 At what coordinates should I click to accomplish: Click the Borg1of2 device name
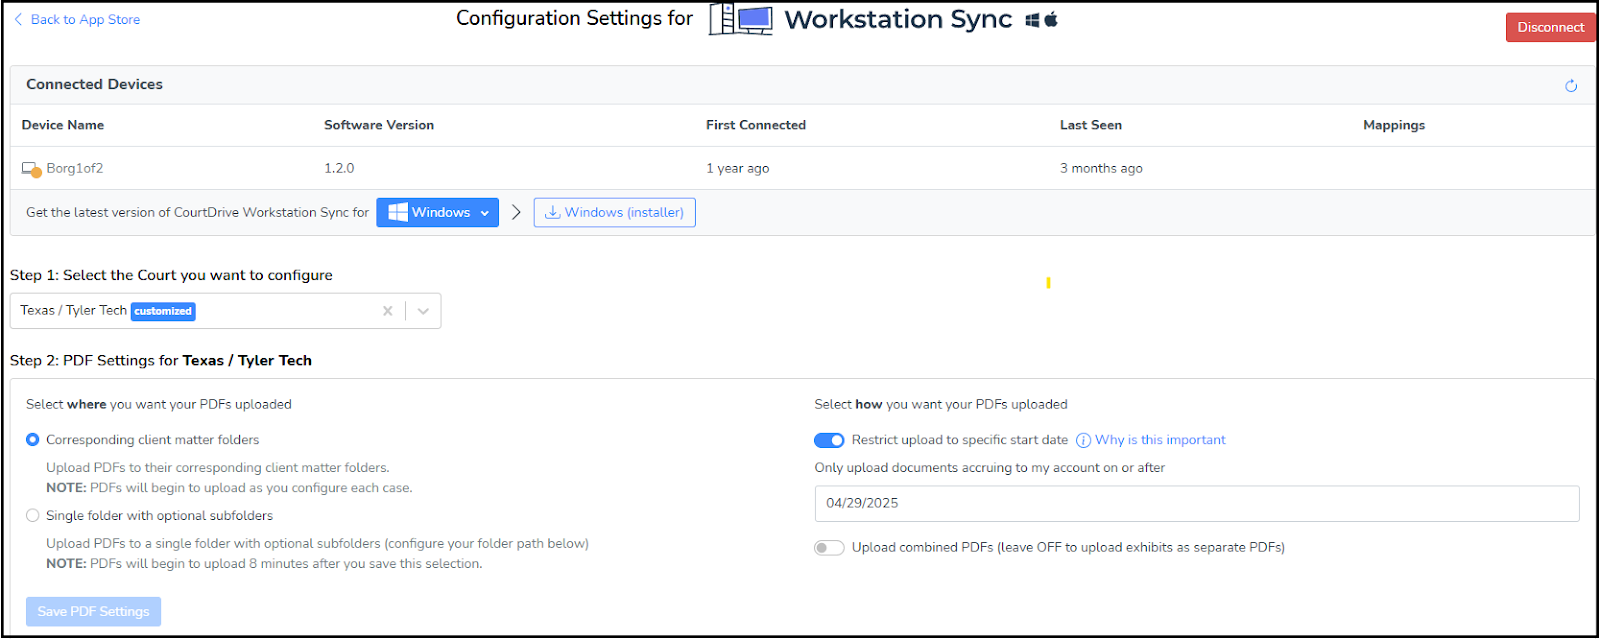(x=75, y=168)
